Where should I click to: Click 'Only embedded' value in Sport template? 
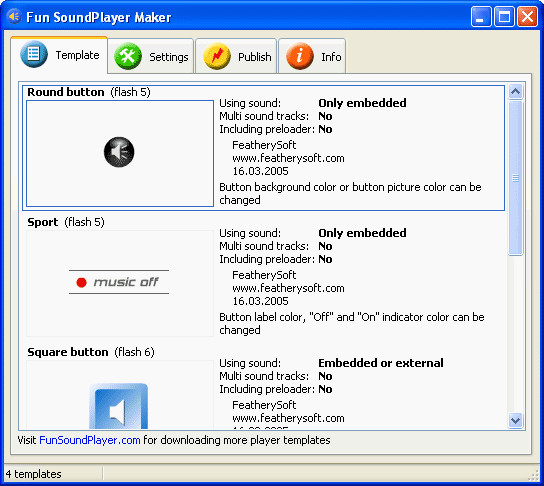[363, 233]
